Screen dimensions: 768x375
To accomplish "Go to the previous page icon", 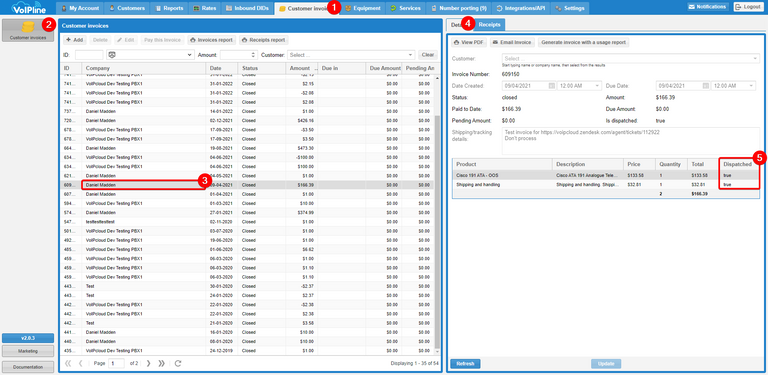I will (x=81, y=363).
